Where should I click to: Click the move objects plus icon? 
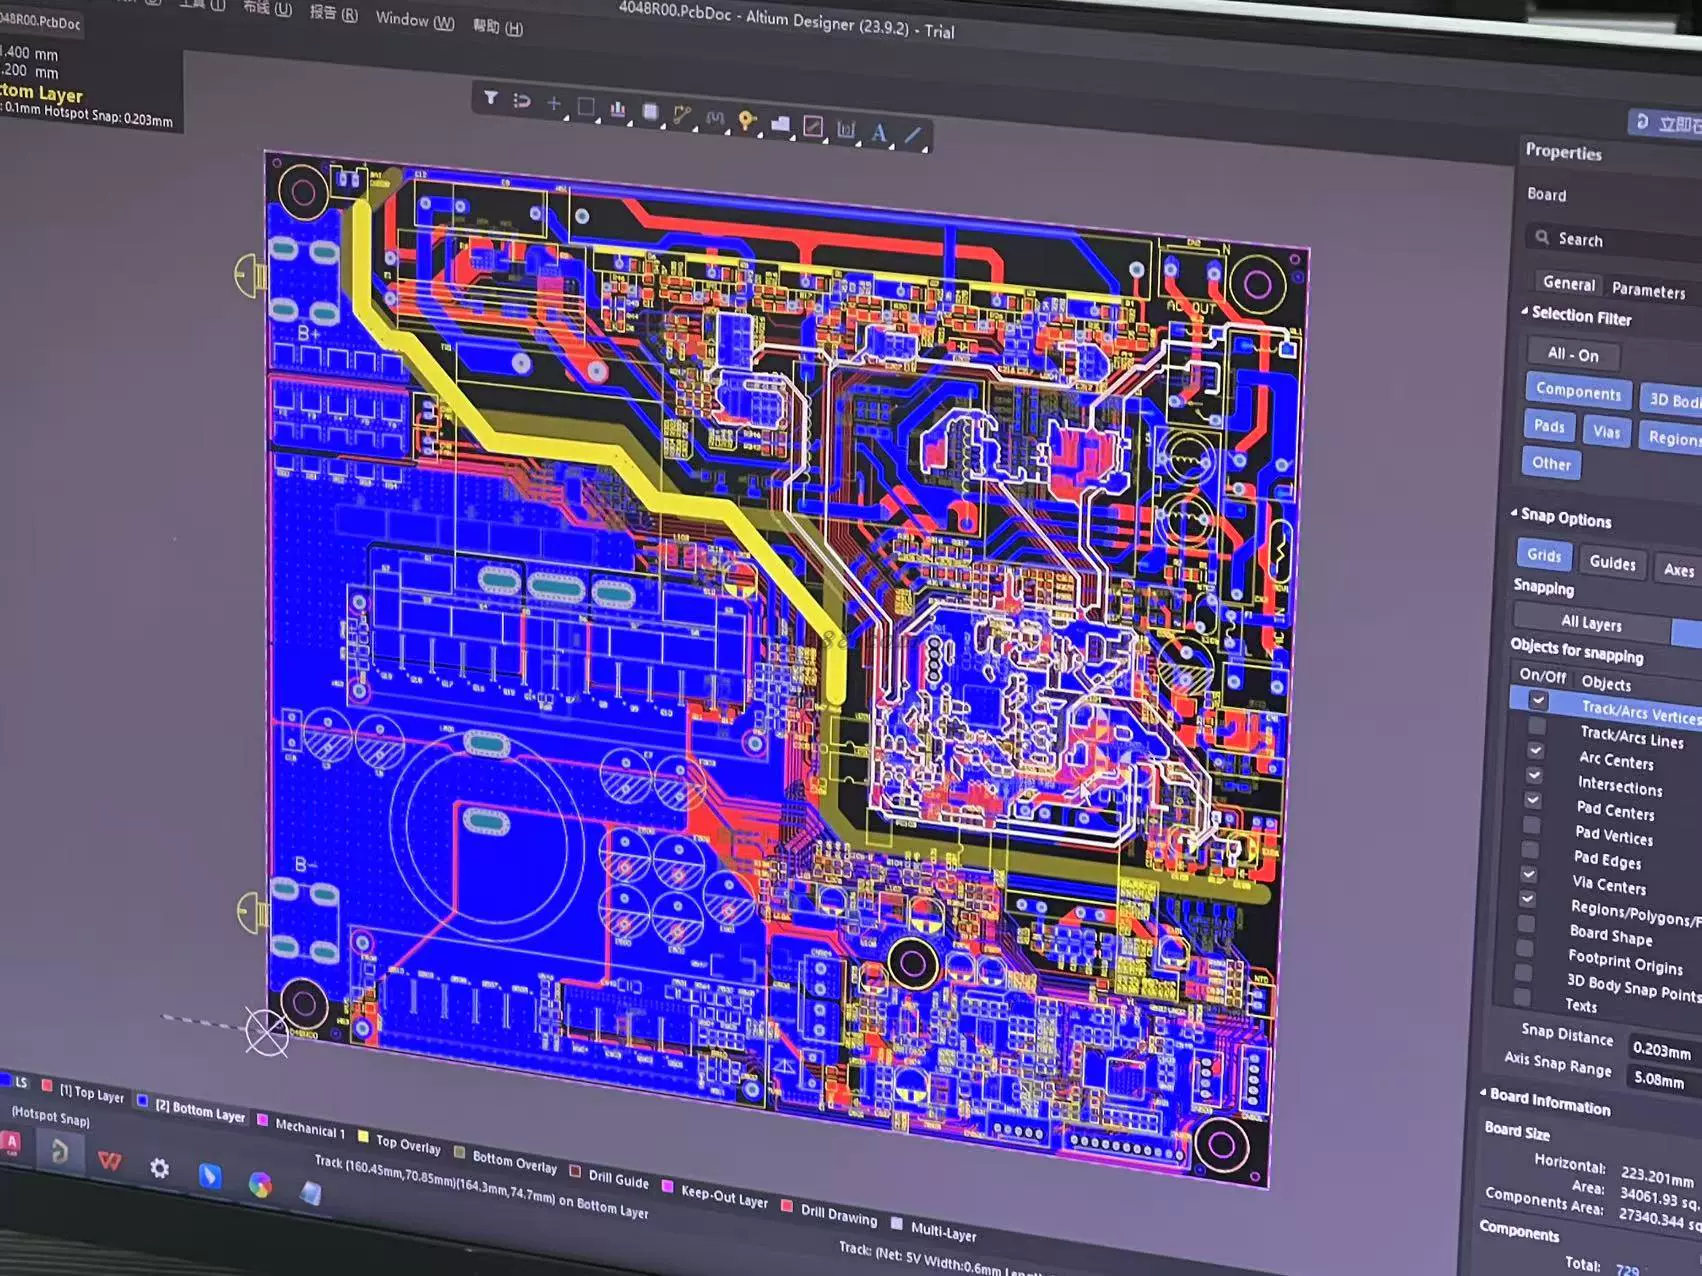[553, 103]
